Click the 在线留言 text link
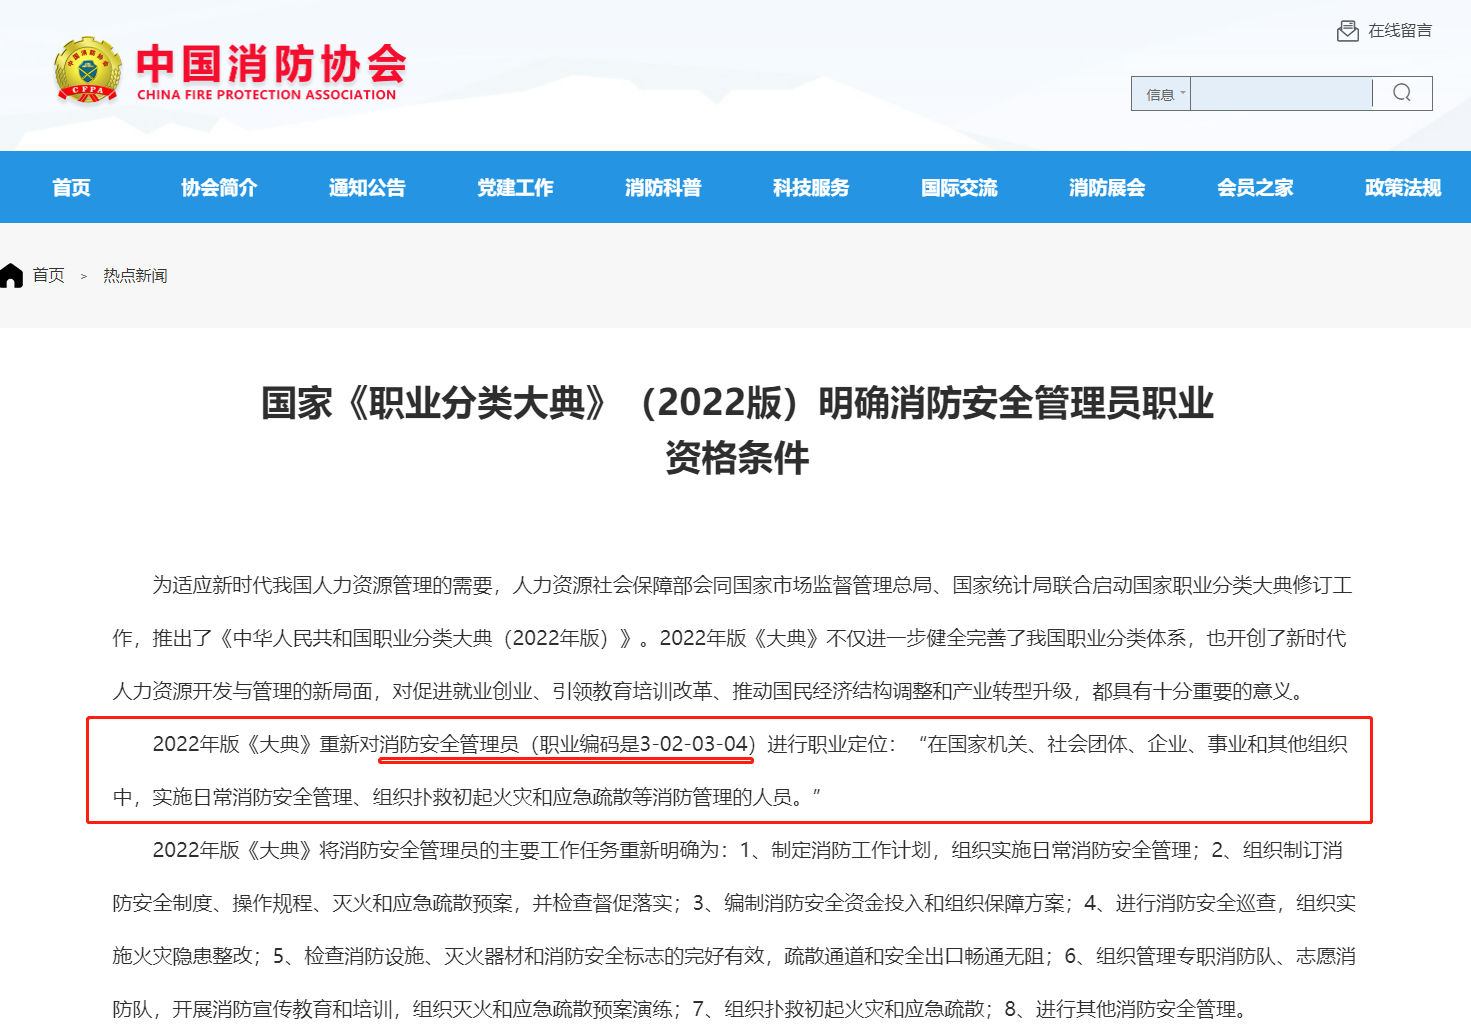Viewport: 1471px width, 1033px height. (1400, 31)
